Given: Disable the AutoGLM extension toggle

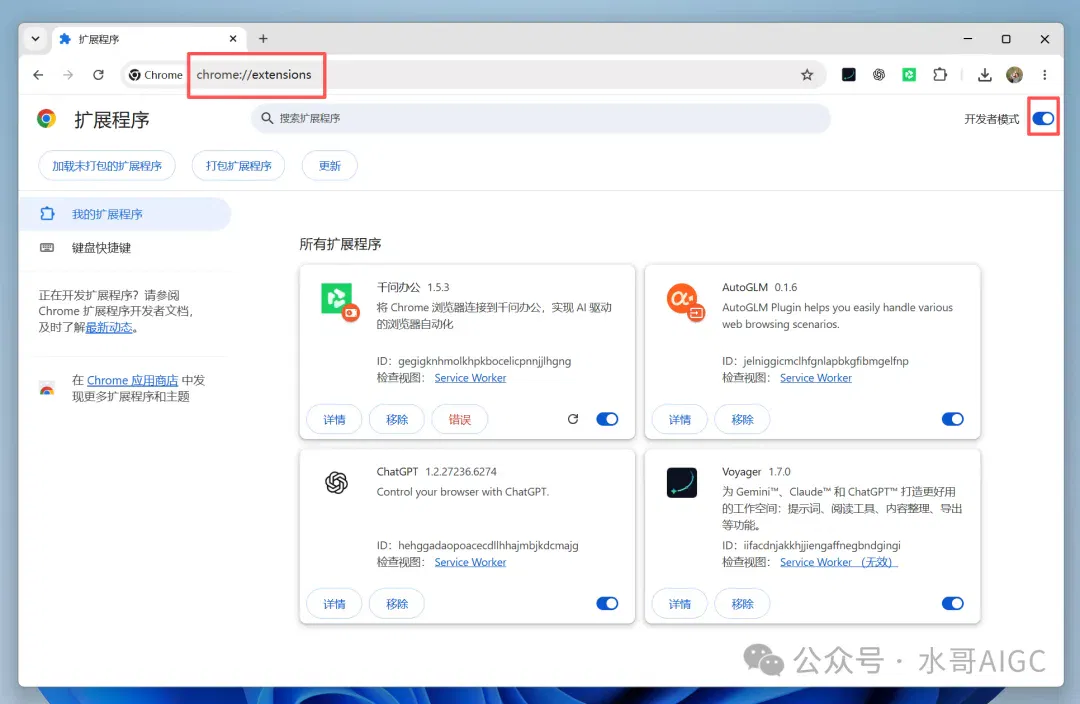Looking at the screenshot, I should point(953,419).
